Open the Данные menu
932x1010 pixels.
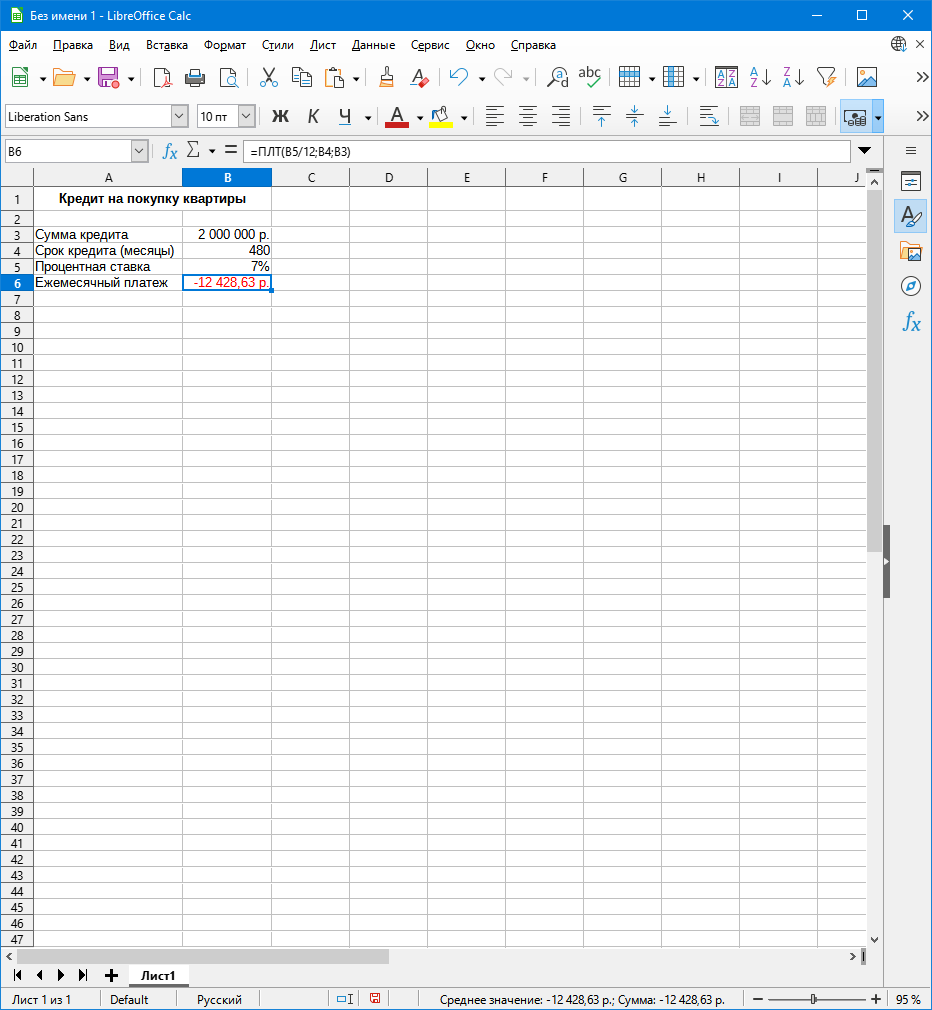(374, 45)
